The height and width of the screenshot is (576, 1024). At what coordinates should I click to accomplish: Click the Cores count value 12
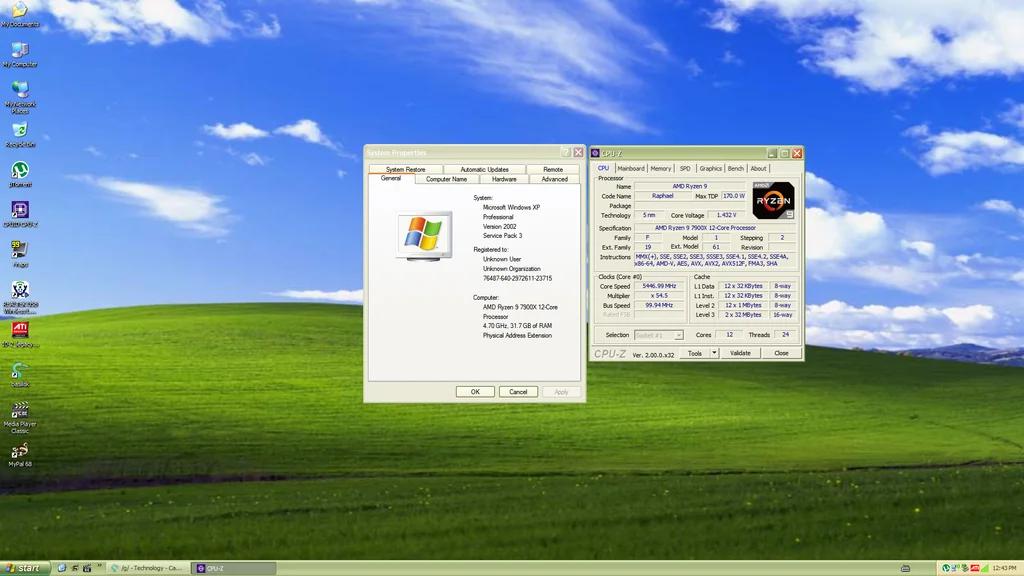click(729, 334)
